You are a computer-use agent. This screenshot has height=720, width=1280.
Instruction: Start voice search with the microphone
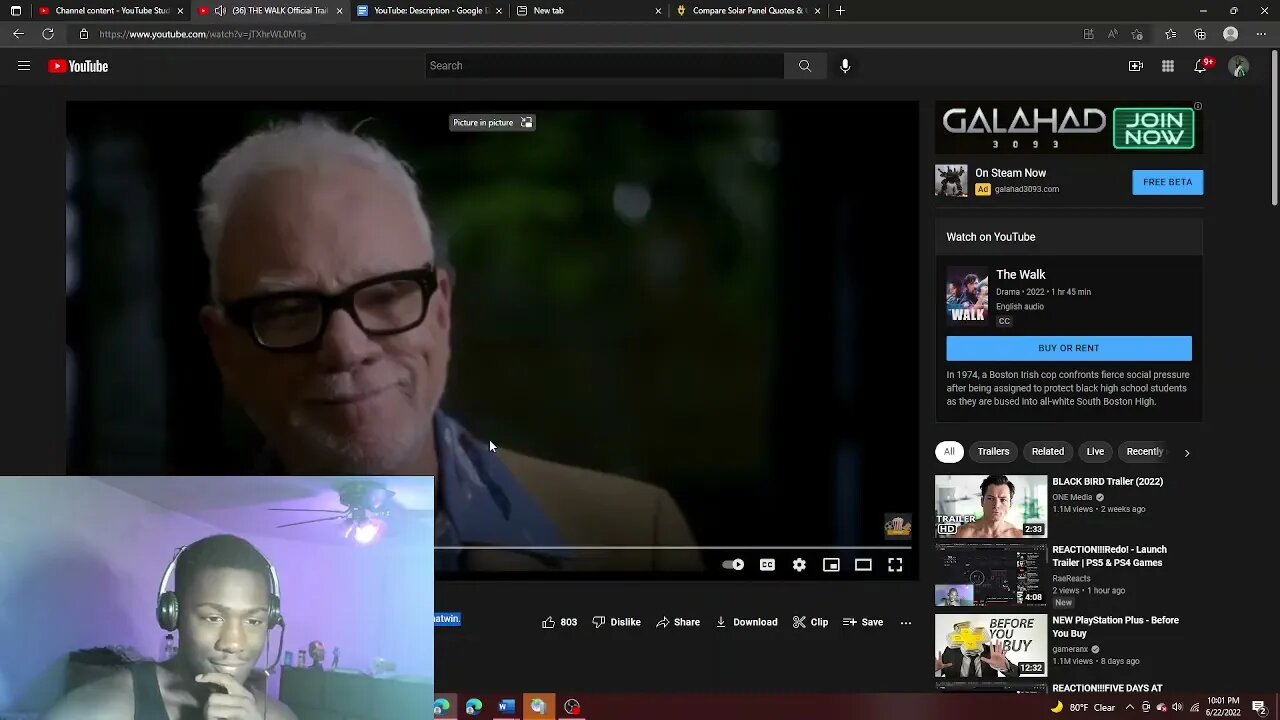click(x=845, y=66)
